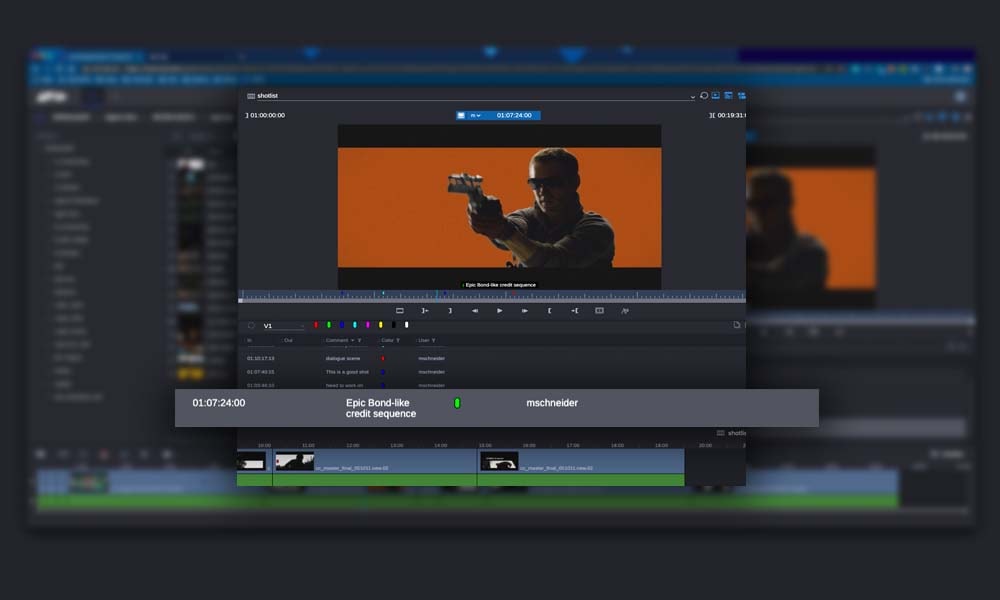
Task: Click the cyan marker on the viewer ruler
Action: click(x=383, y=293)
